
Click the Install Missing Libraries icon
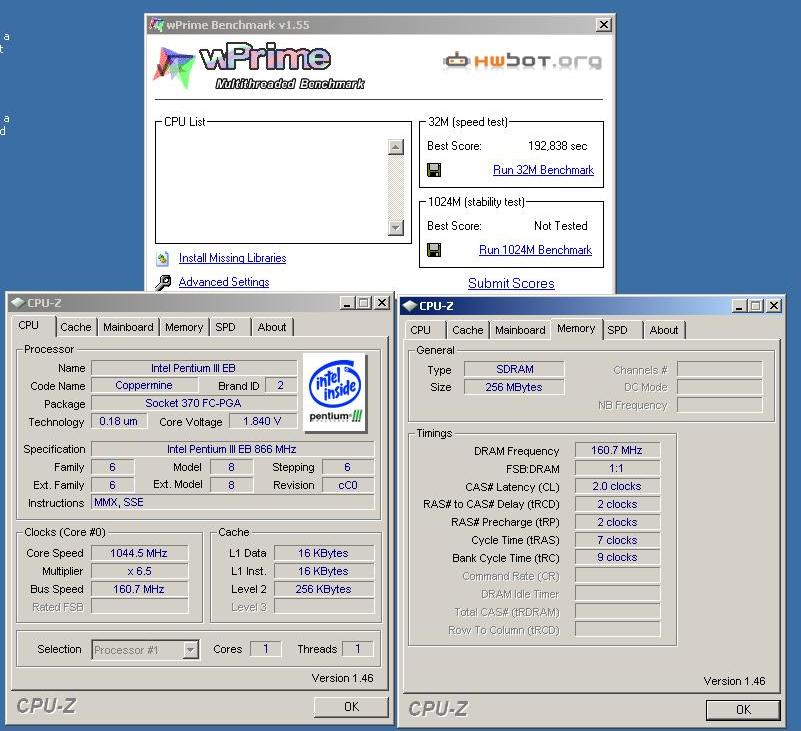coord(162,258)
